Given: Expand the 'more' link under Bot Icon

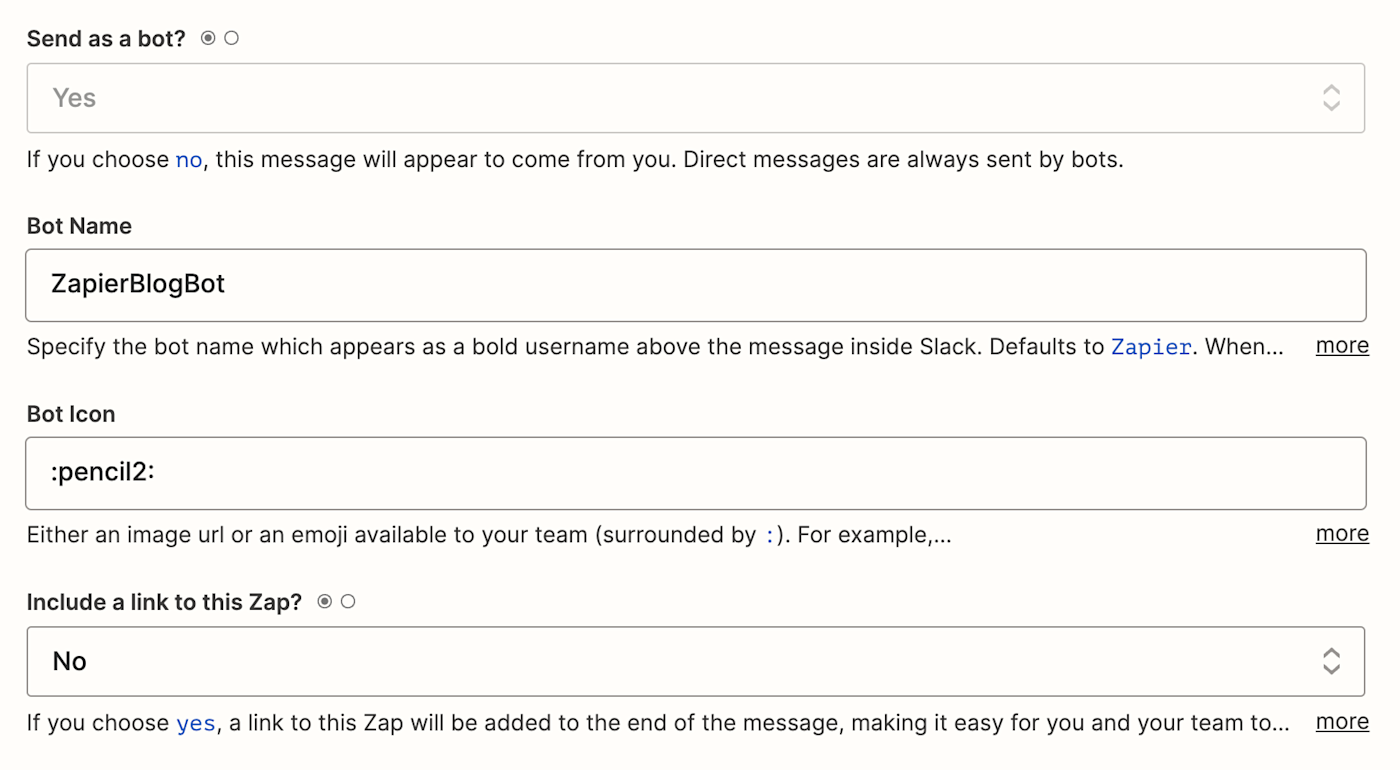Looking at the screenshot, I should pyautogui.click(x=1342, y=534).
